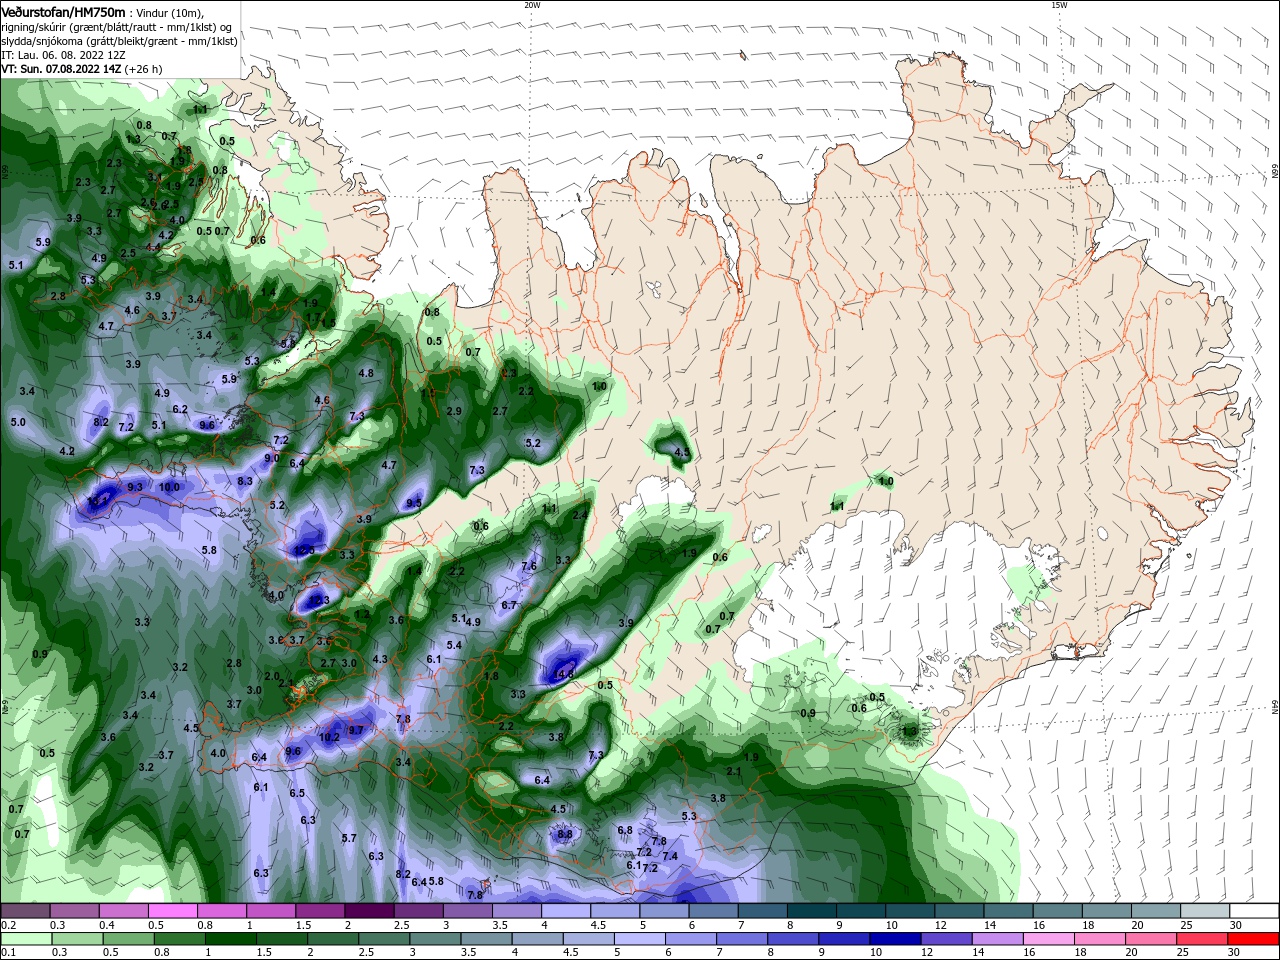Click the 'VT: Sun. 07.08.2022 14Z (+26 h)' line
This screenshot has height=960, width=1280.
[82, 69]
